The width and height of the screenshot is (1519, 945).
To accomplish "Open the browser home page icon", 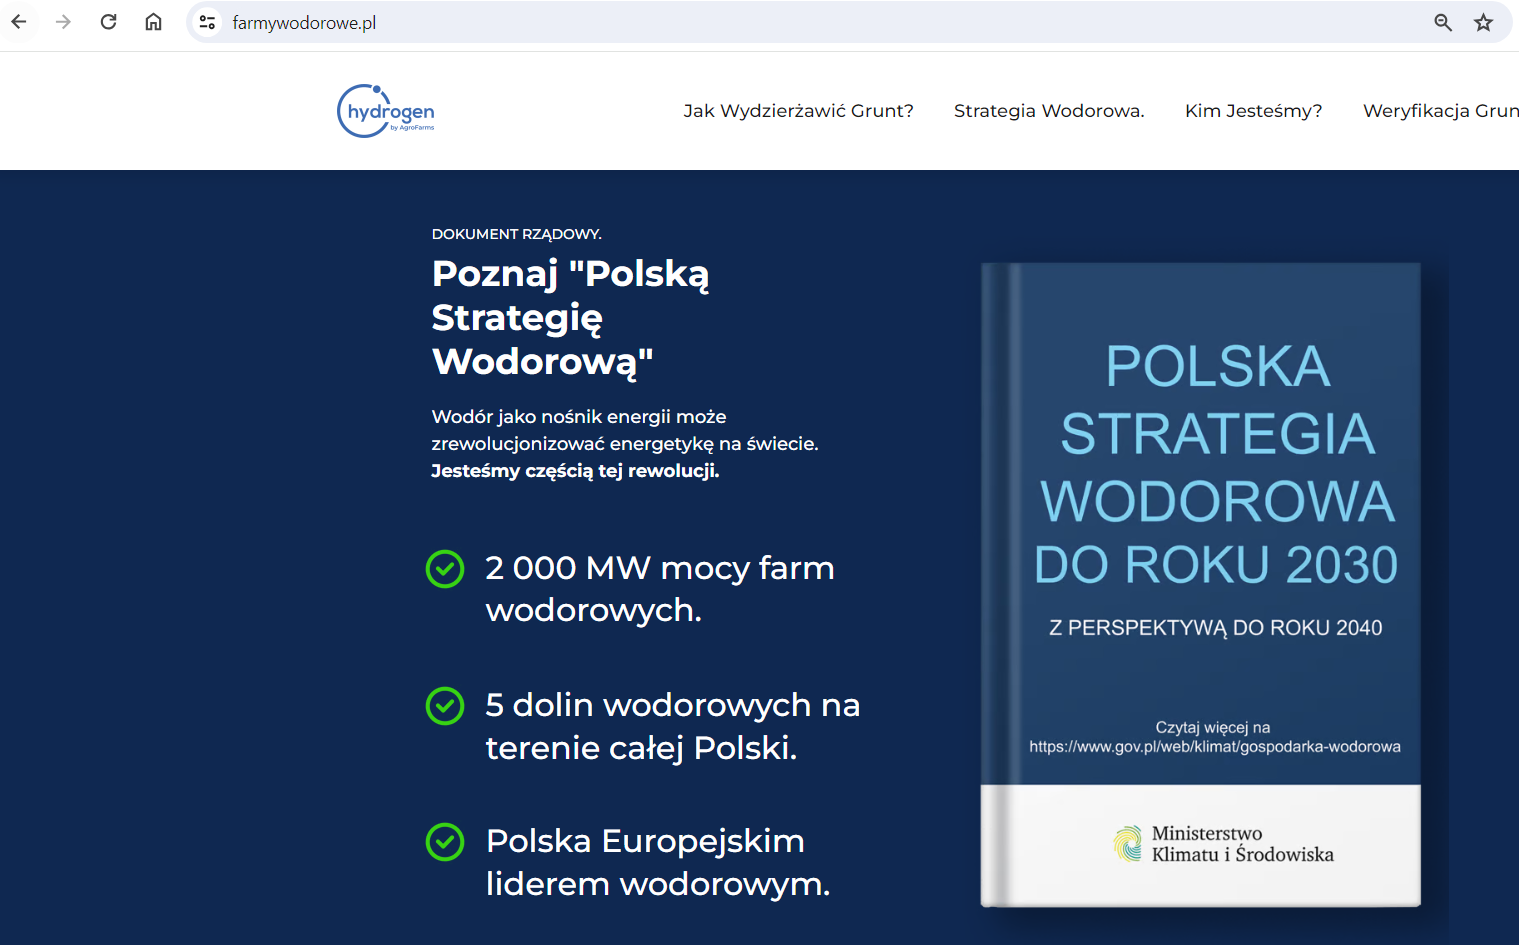I will point(153,22).
